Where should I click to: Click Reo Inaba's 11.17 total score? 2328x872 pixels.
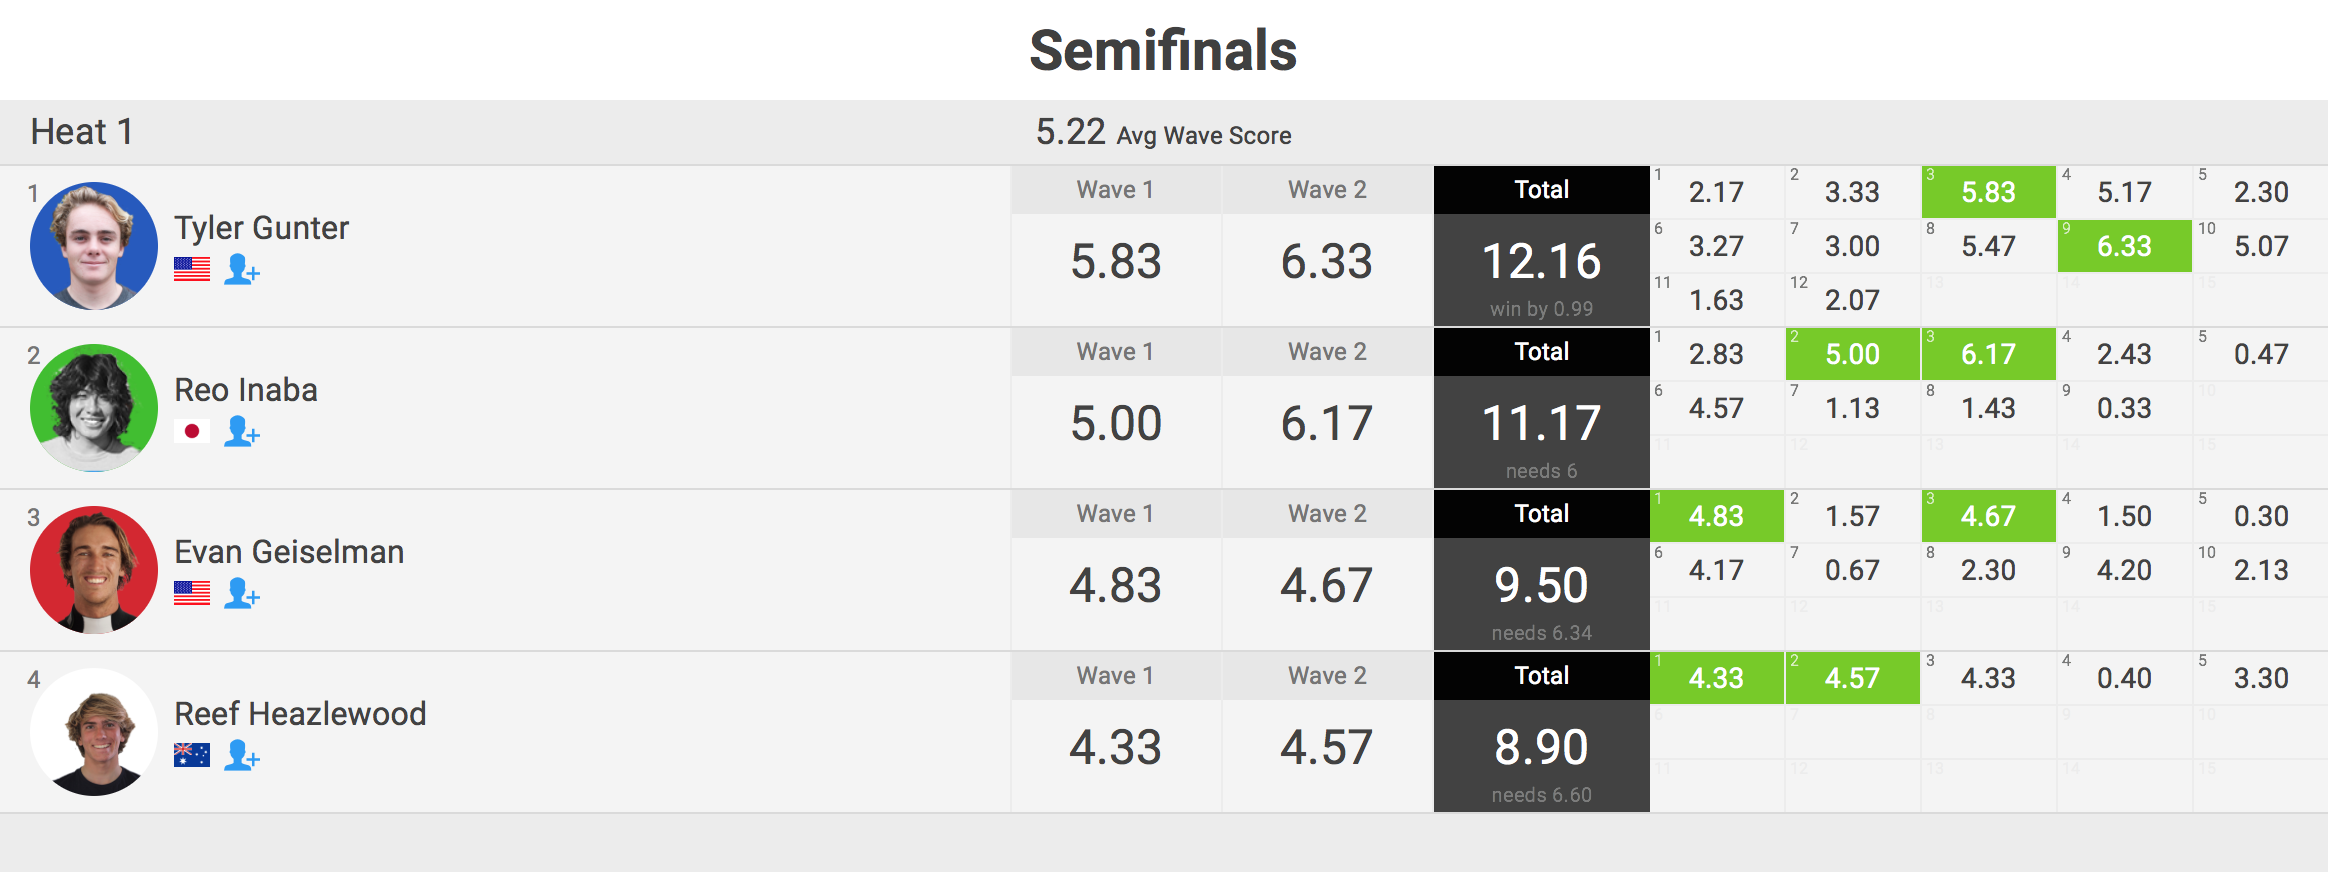1541,424
